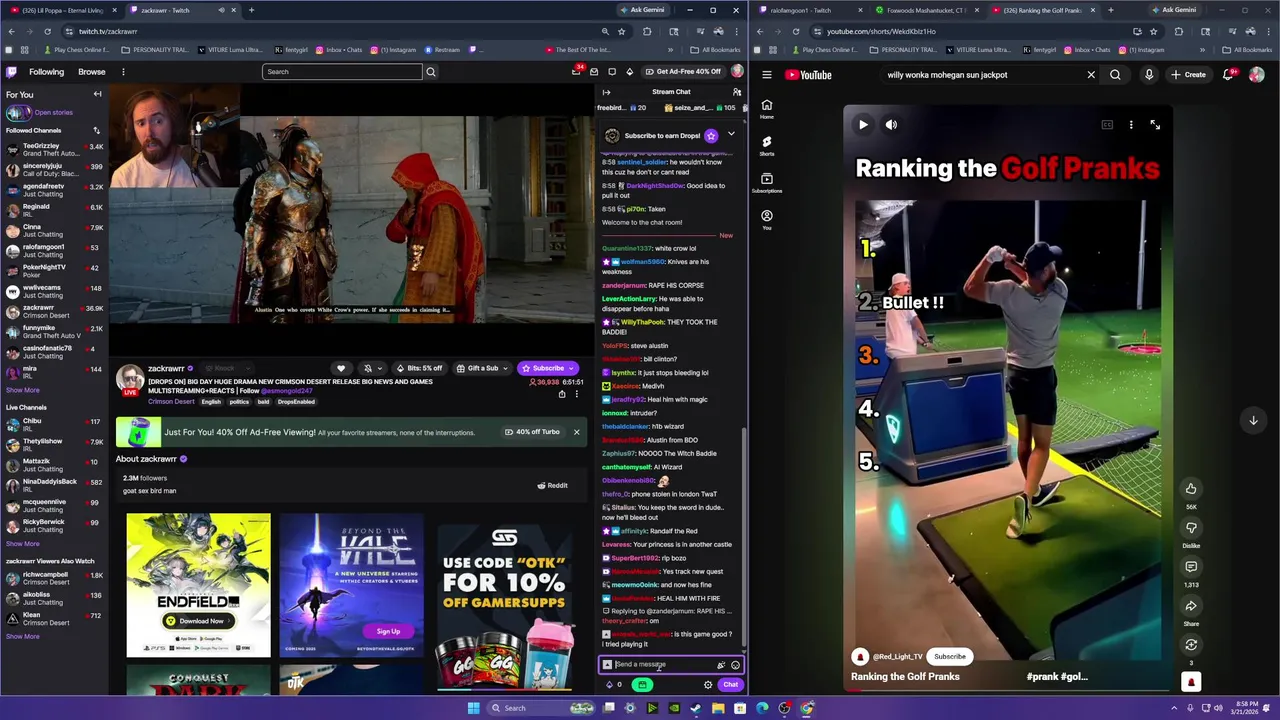Open comments on the YouTube Short
The height and width of the screenshot is (720, 1280).
click(x=1191, y=567)
